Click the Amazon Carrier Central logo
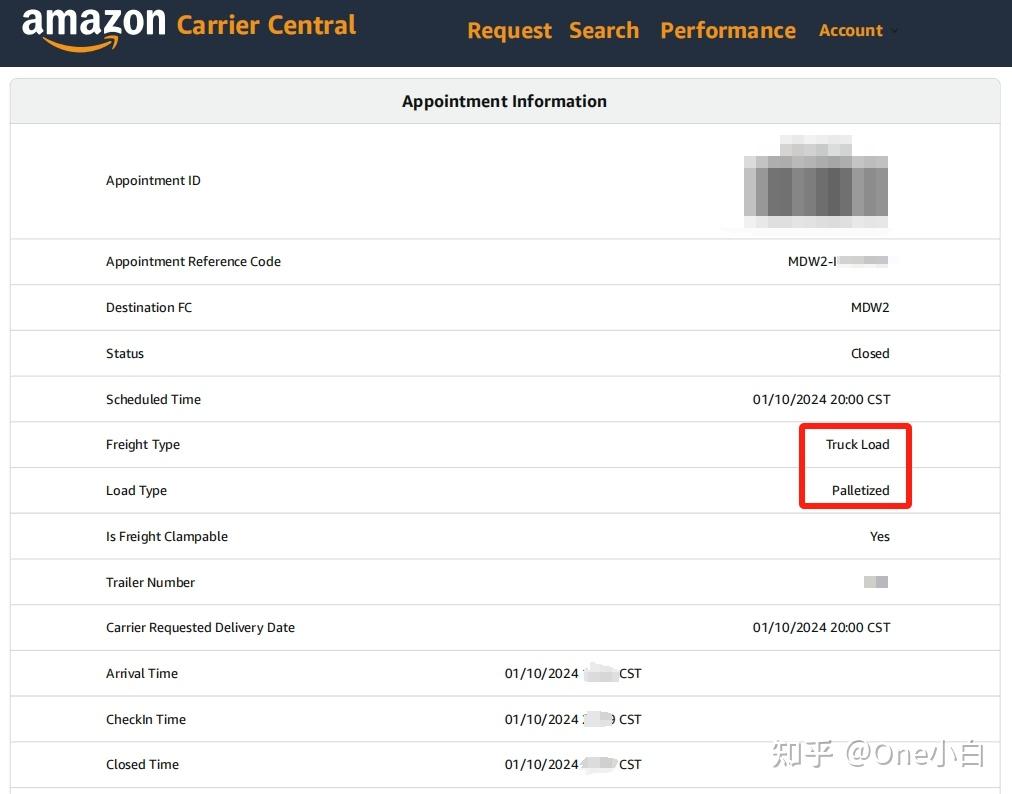This screenshot has height=794, width=1012. (x=189, y=29)
